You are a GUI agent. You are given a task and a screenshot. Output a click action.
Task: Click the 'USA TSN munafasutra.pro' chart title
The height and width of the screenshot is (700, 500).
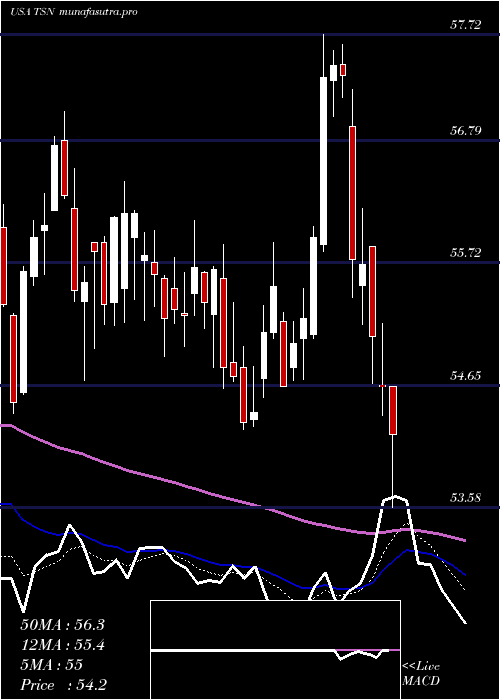pos(74,12)
